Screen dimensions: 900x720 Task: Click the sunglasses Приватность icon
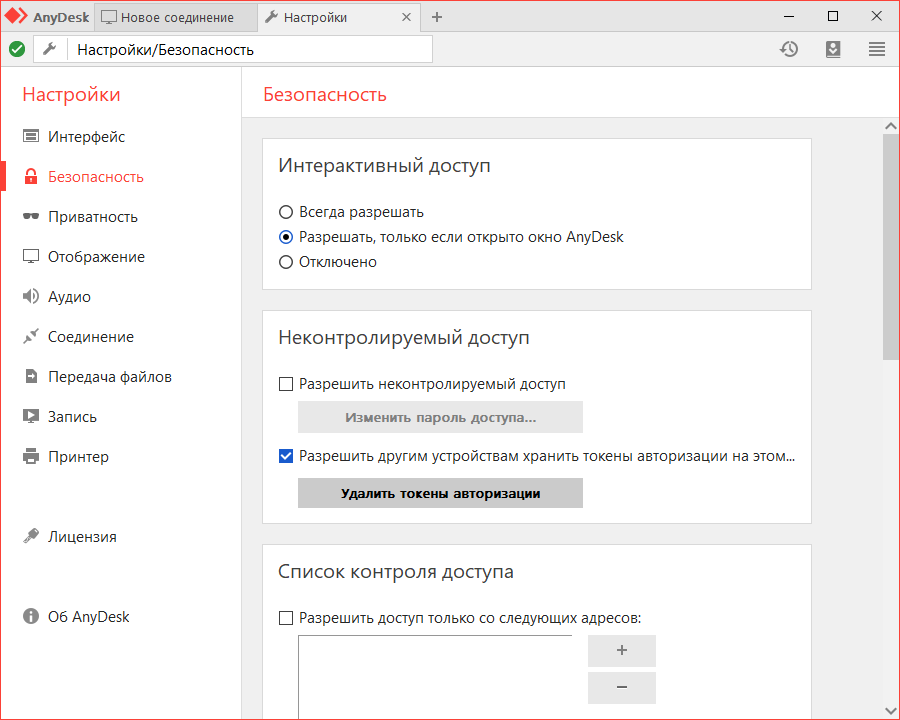tap(30, 216)
